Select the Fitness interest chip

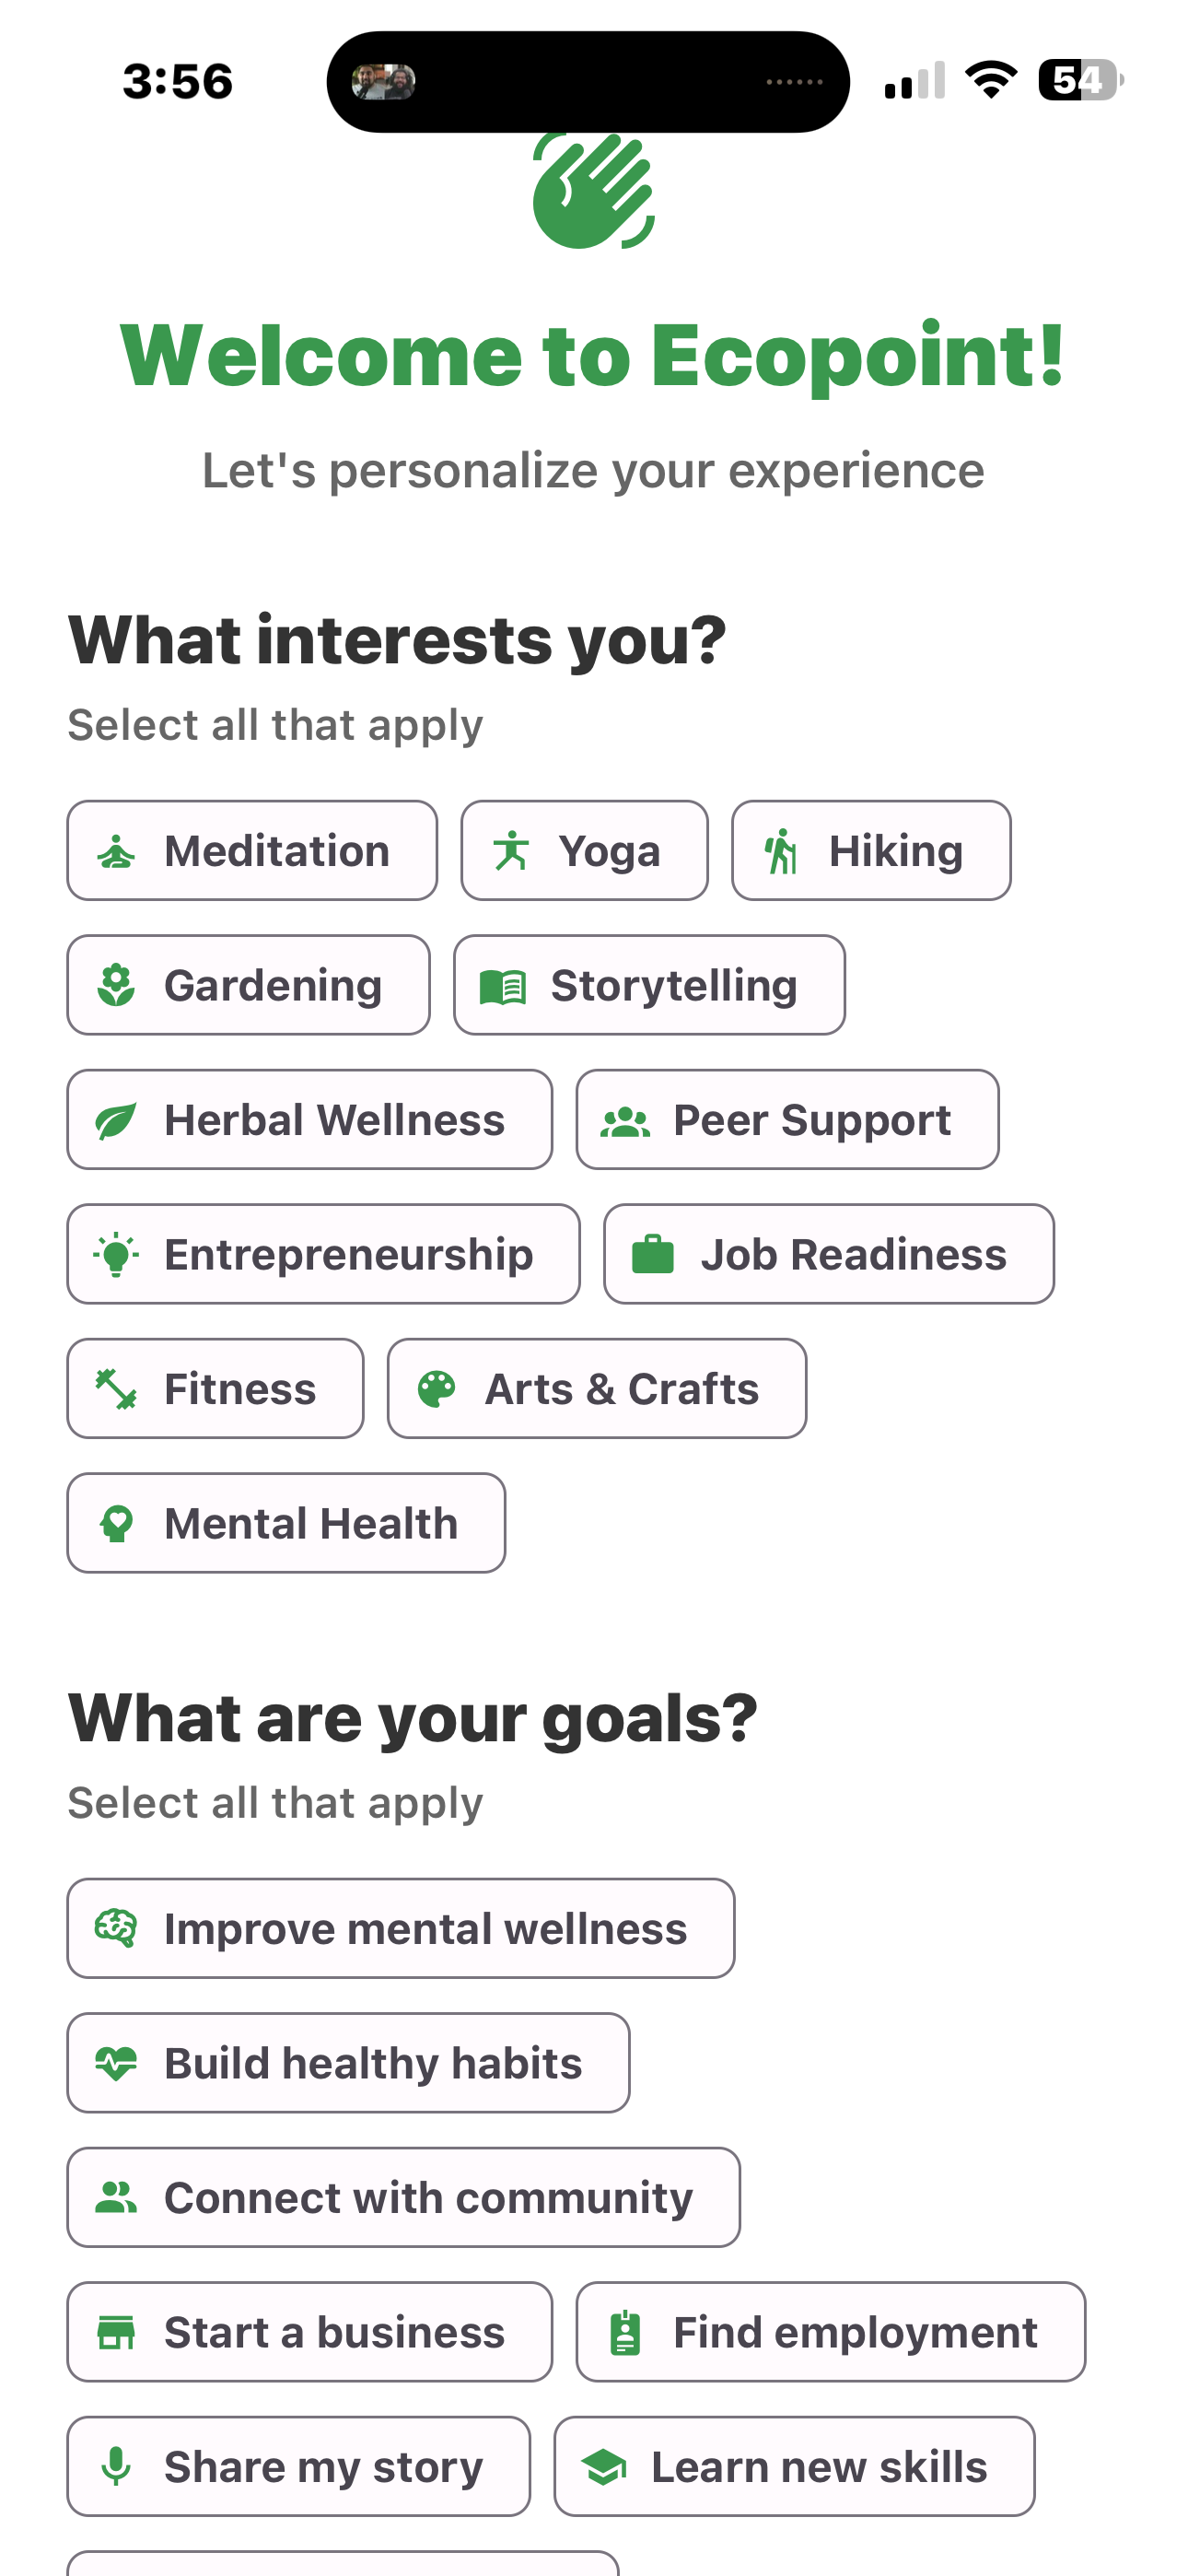[215, 1388]
